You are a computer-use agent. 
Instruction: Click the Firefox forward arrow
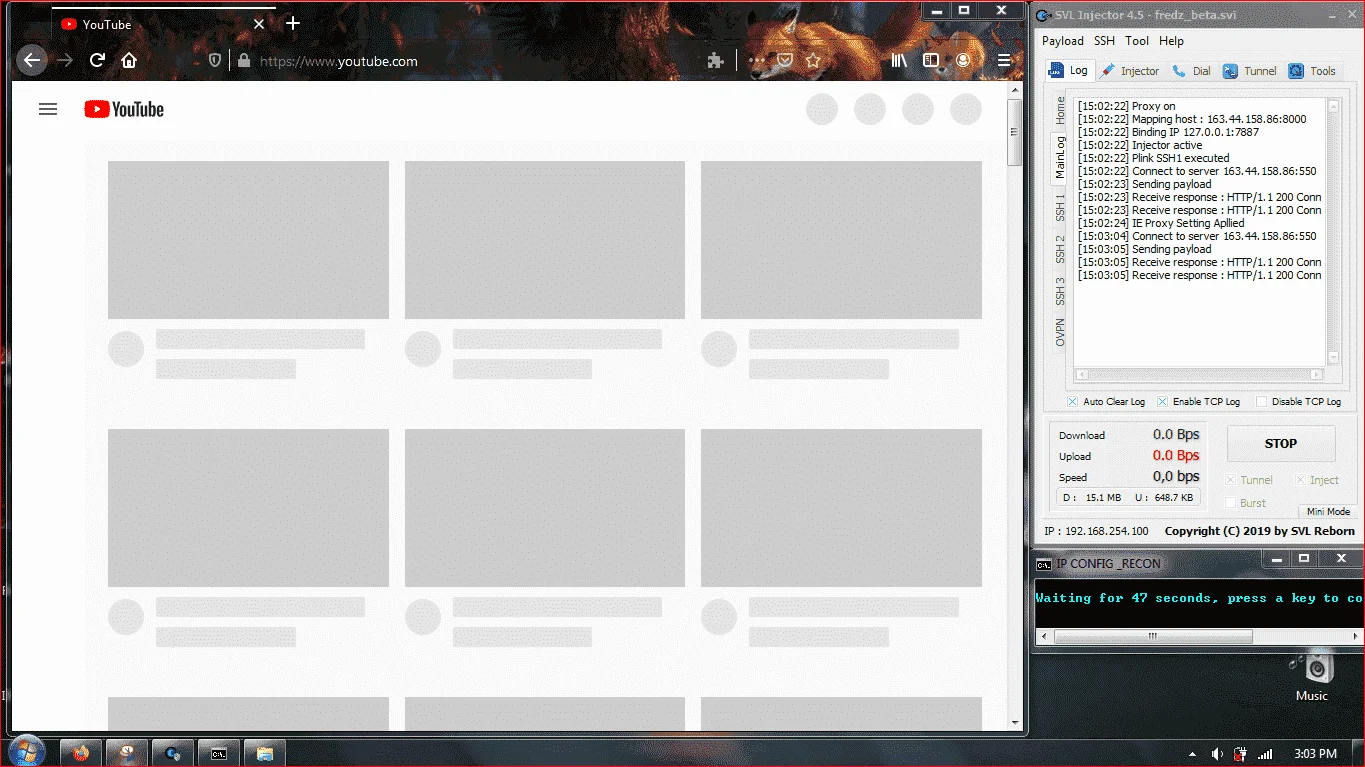65,61
